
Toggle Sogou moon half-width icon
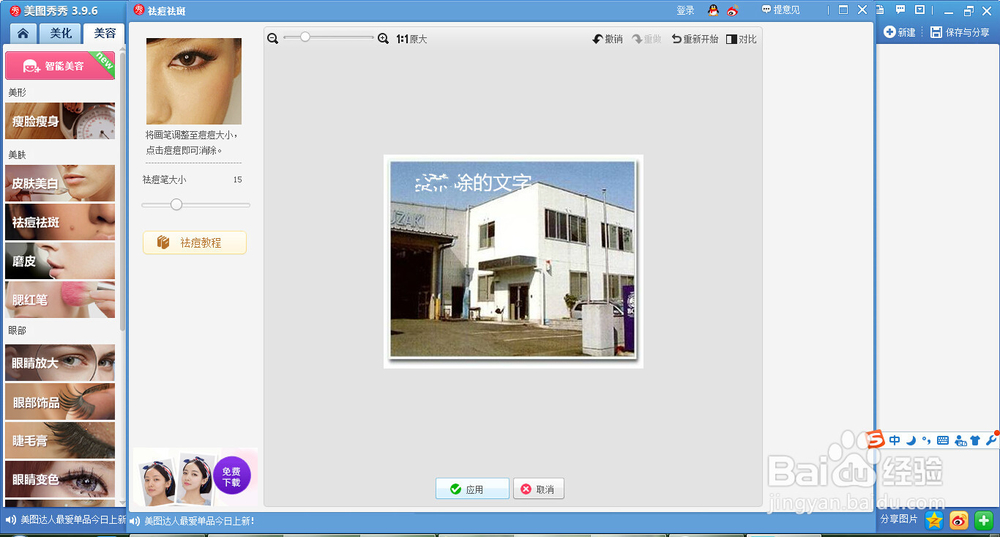click(x=911, y=440)
